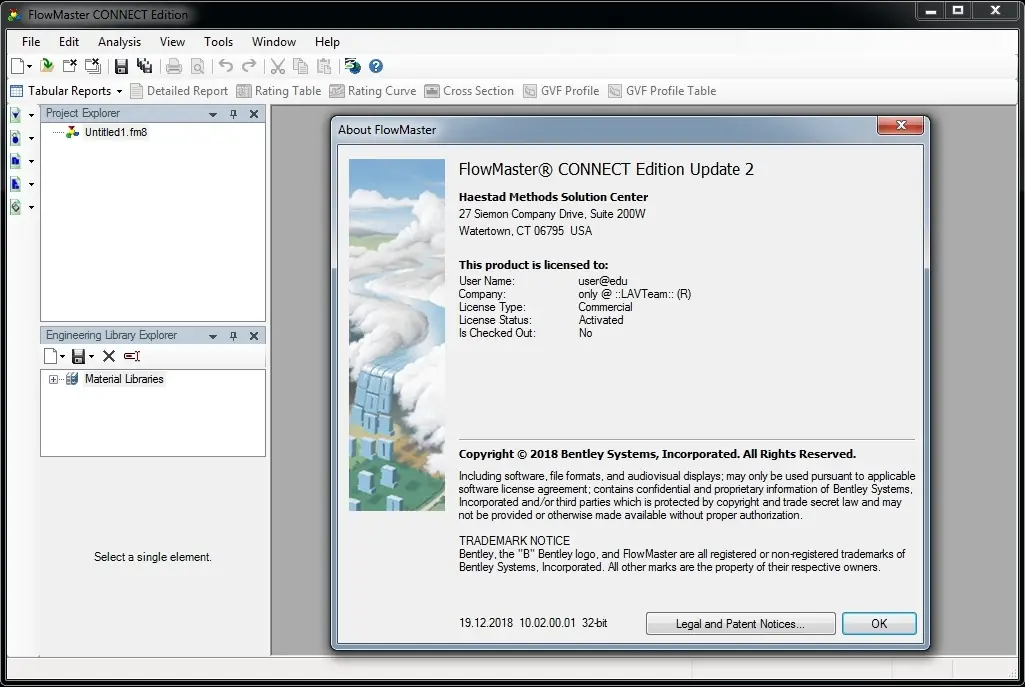Viewport: 1025px width, 687px height.
Task: Click the delete X icon in Engineering Library toolbar
Action: (109, 356)
